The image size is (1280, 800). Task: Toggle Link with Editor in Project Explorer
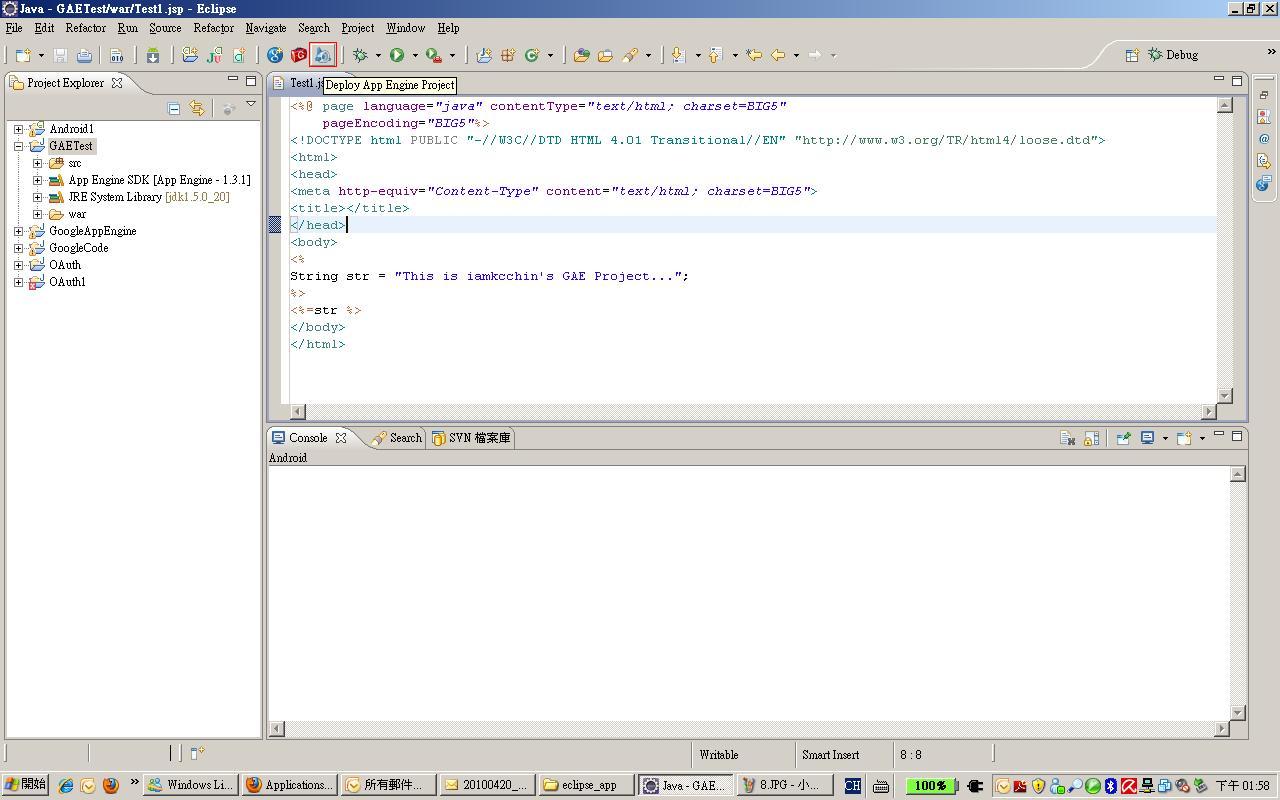197,108
